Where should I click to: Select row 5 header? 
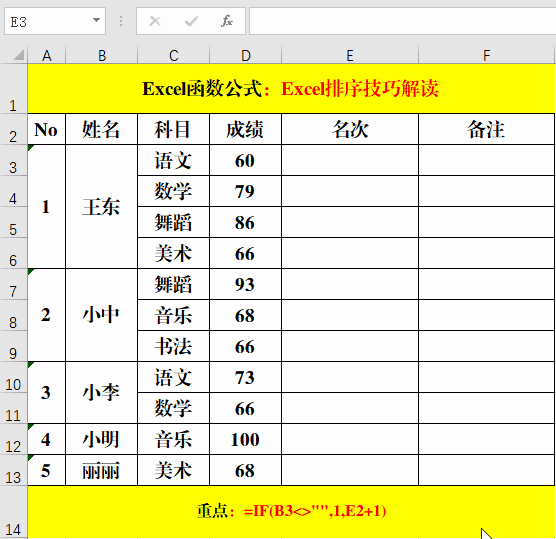(x=13, y=222)
